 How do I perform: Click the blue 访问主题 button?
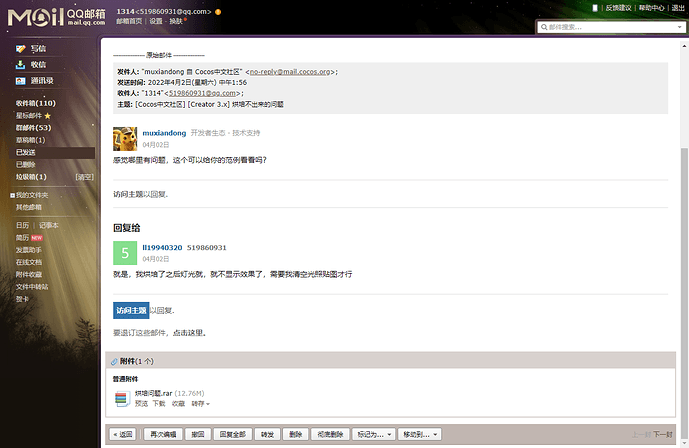[x=131, y=311]
